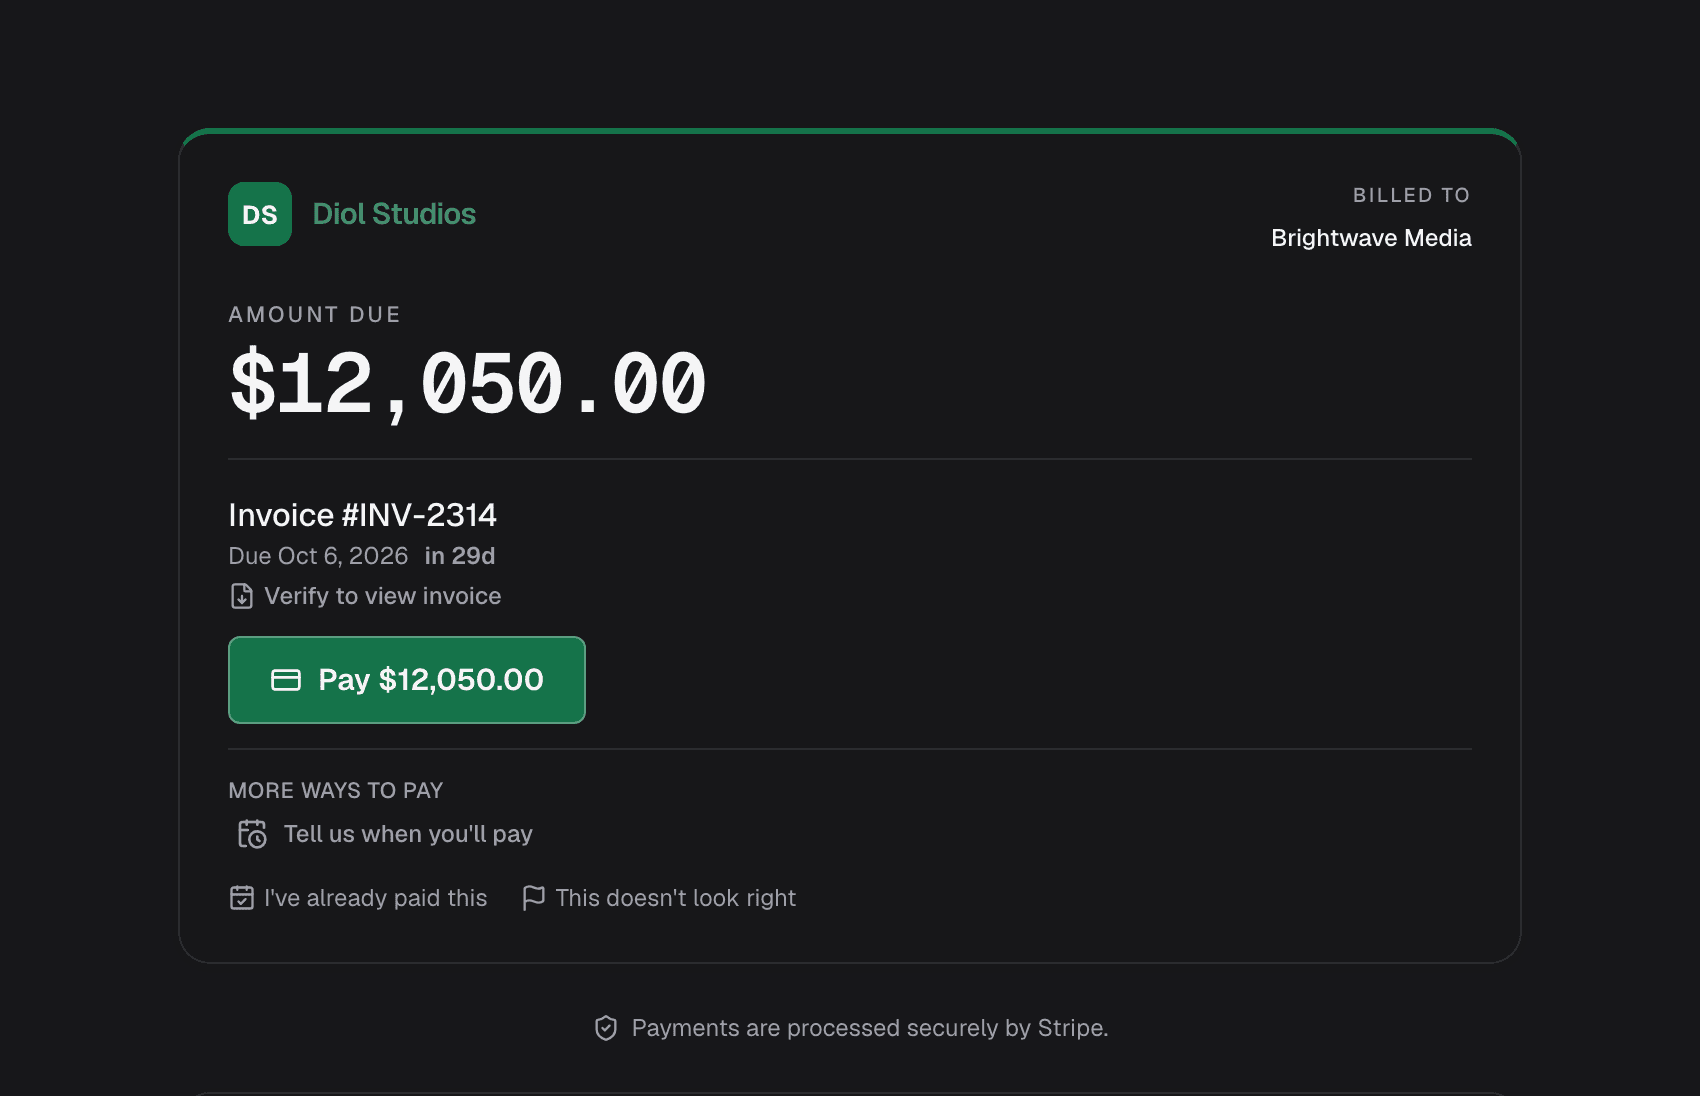
Task: Click the Pay $12,050.00 button
Action: pos(407,680)
